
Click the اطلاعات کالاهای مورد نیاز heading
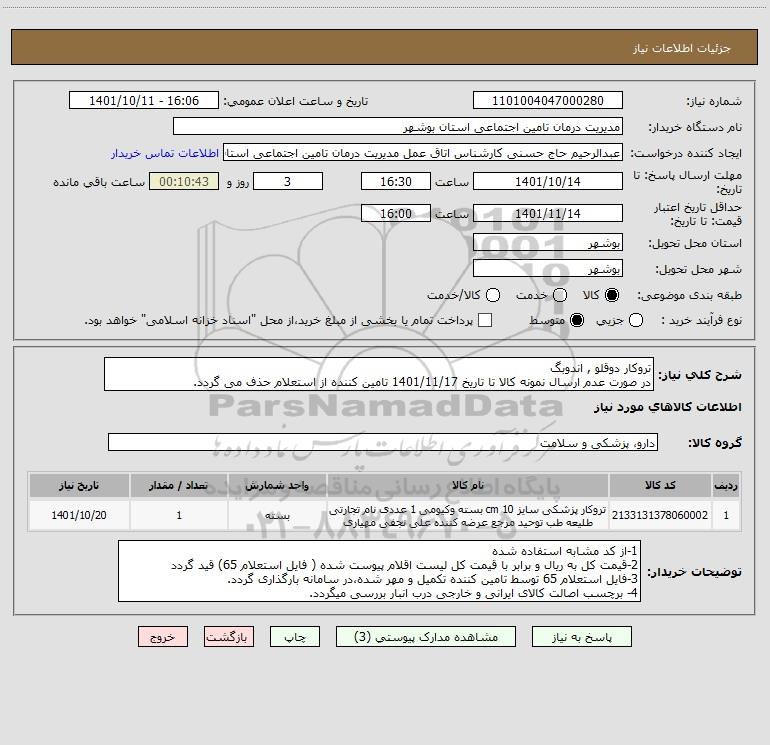(667, 407)
